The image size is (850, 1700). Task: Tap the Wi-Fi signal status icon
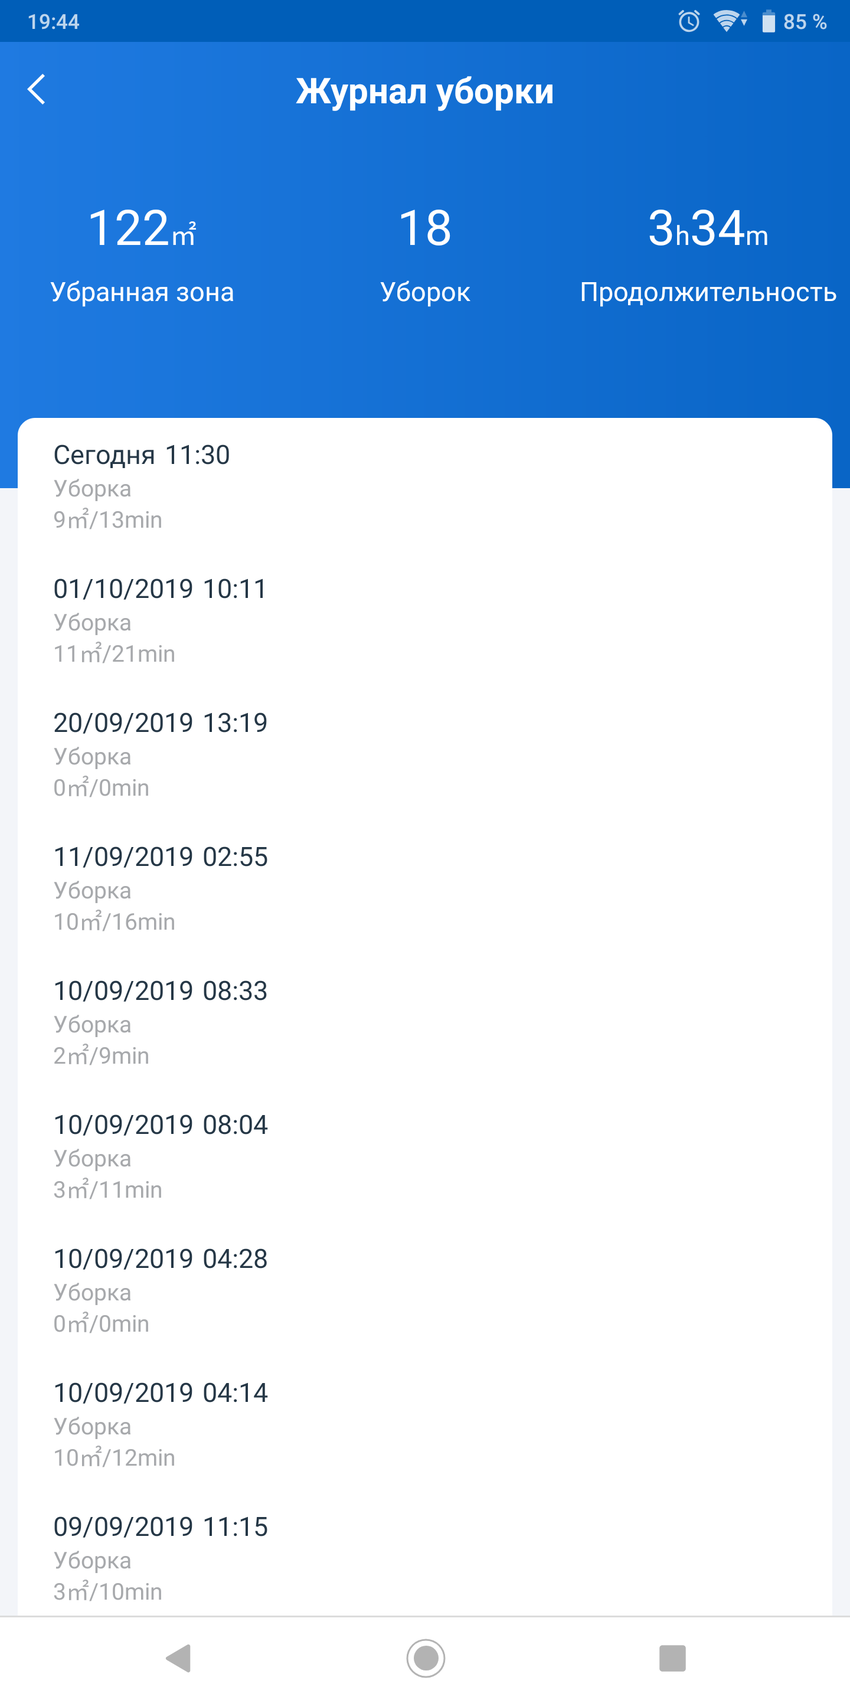click(729, 21)
